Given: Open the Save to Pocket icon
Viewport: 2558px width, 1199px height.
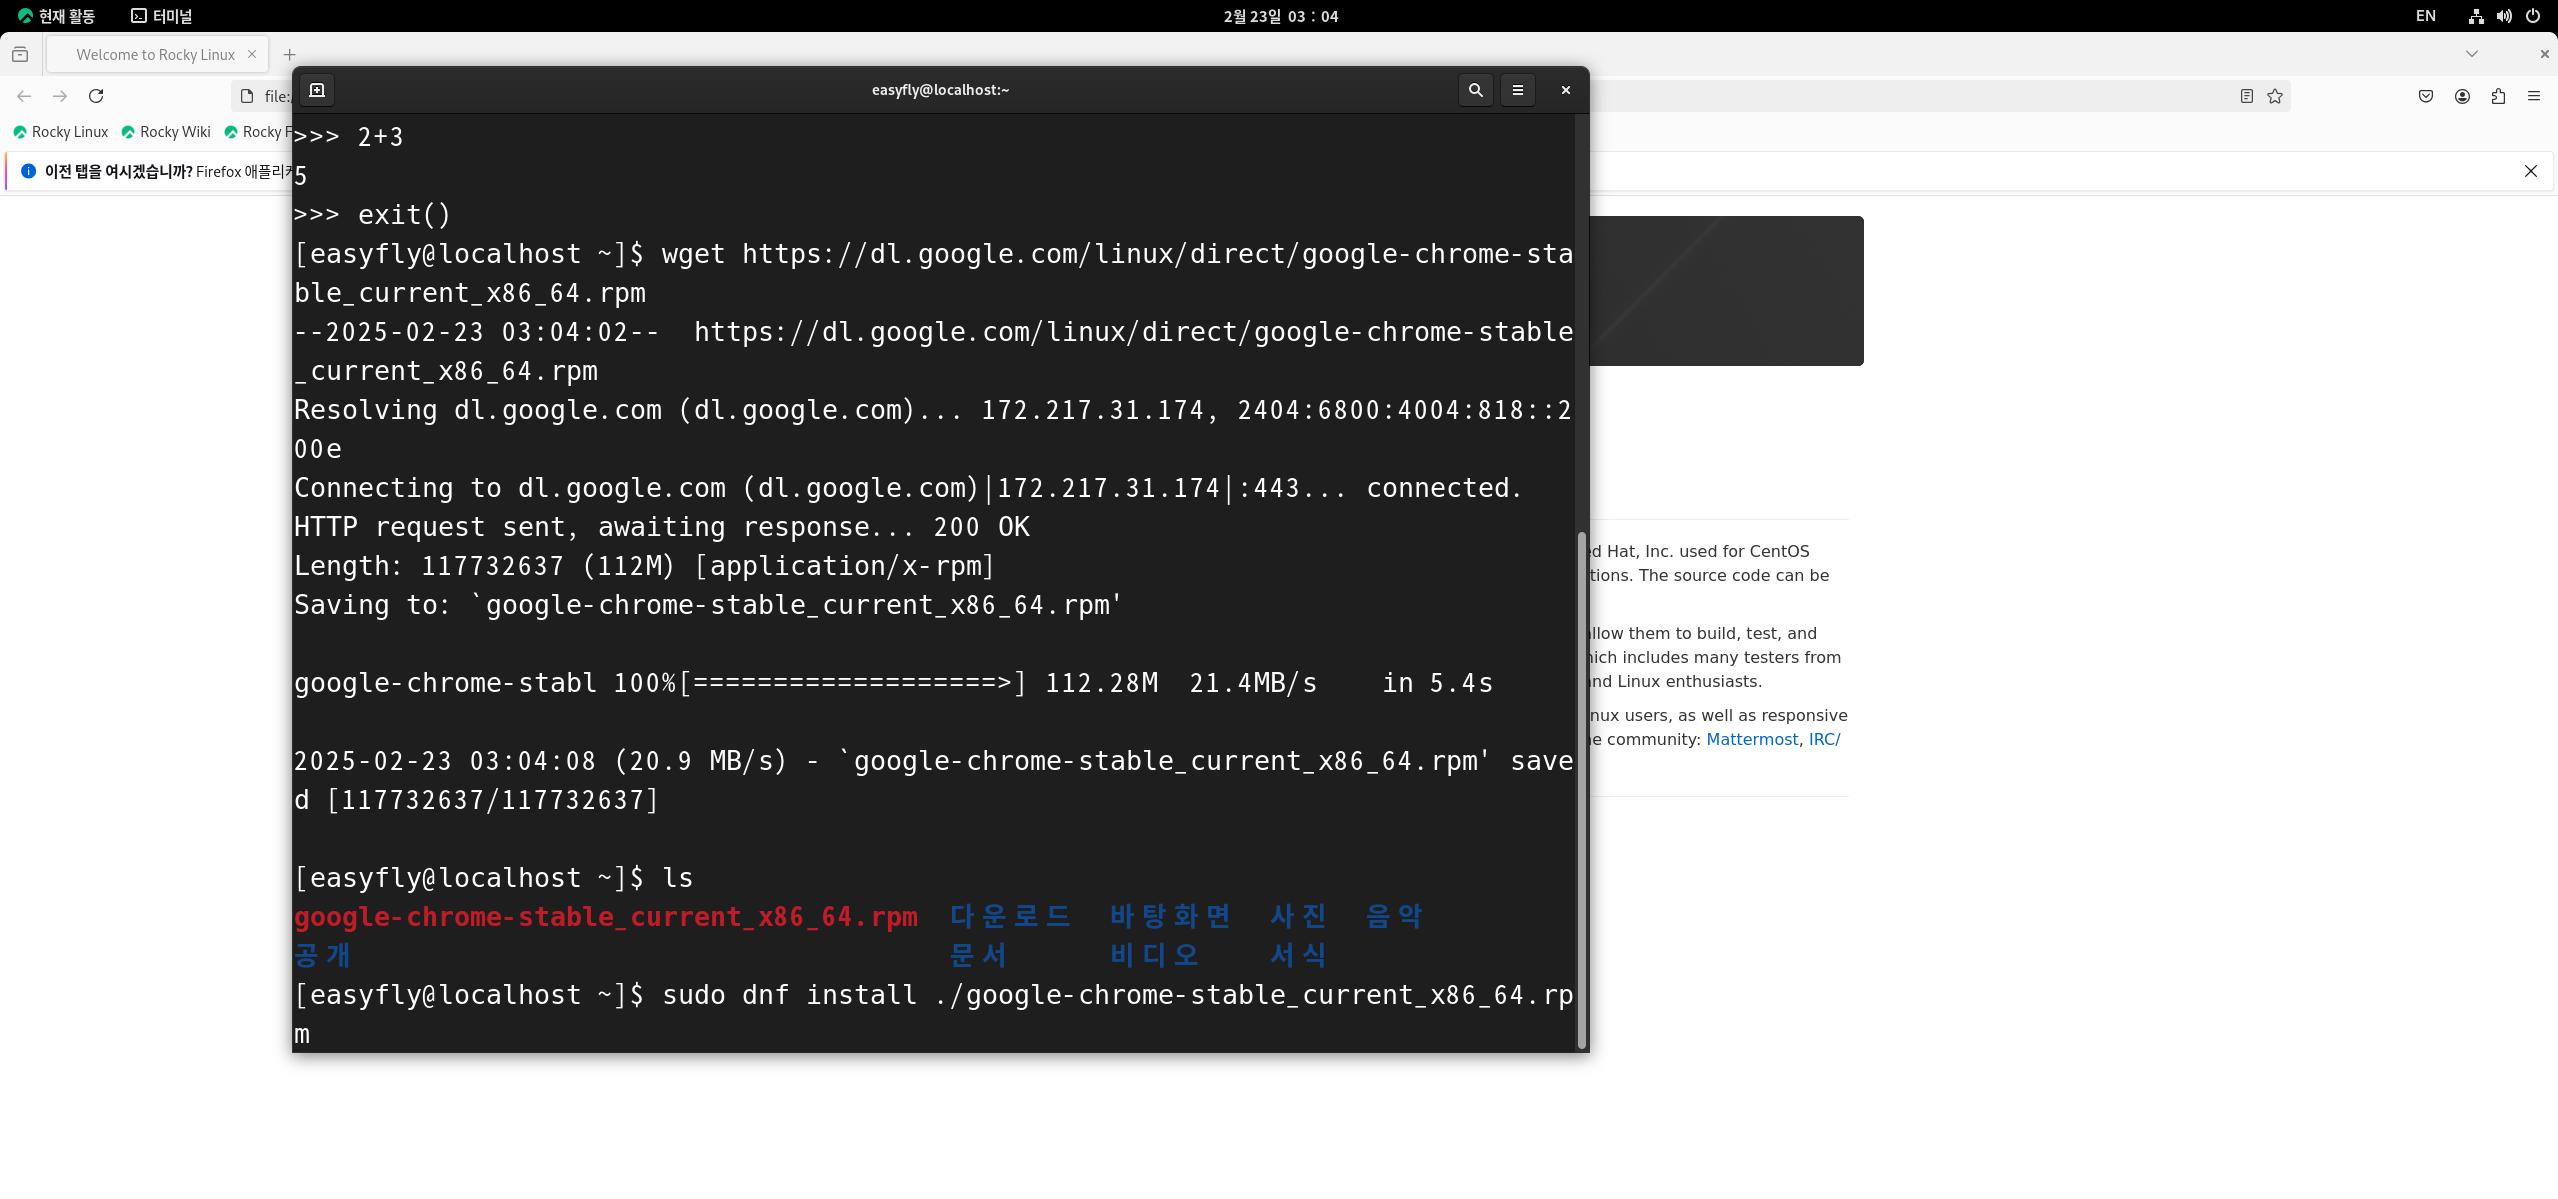Looking at the screenshot, I should click(x=2425, y=96).
